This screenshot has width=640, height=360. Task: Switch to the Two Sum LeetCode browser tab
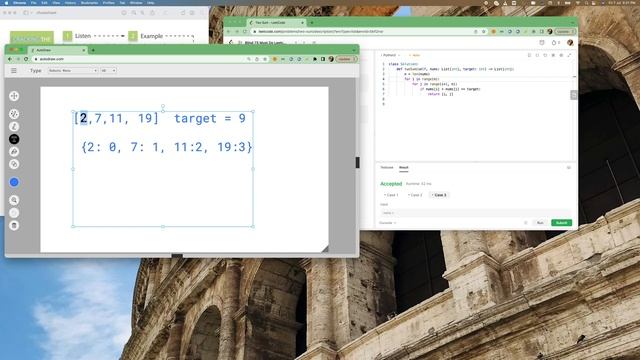point(276,22)
